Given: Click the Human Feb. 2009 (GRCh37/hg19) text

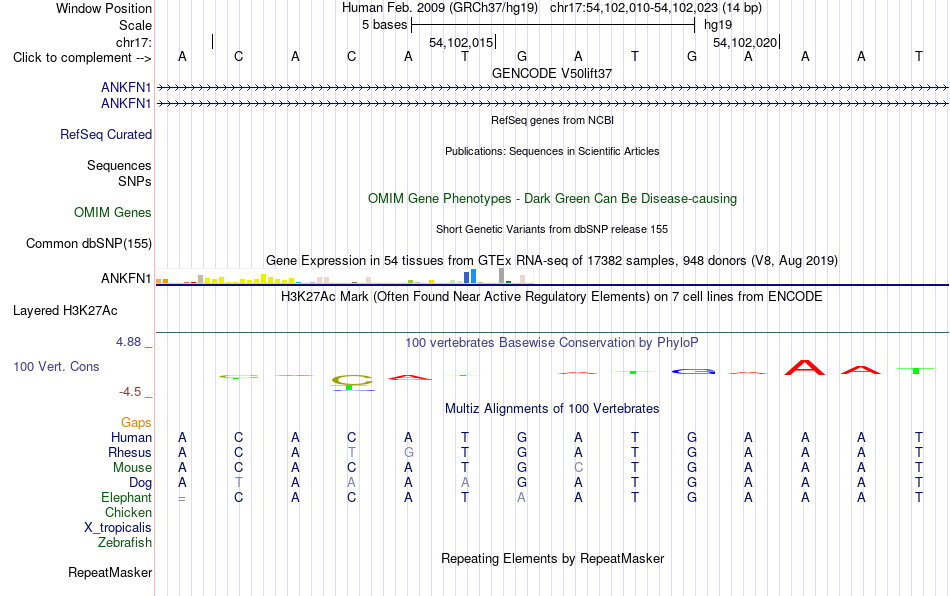Looking at the screenshot, I should coord(440,8).
